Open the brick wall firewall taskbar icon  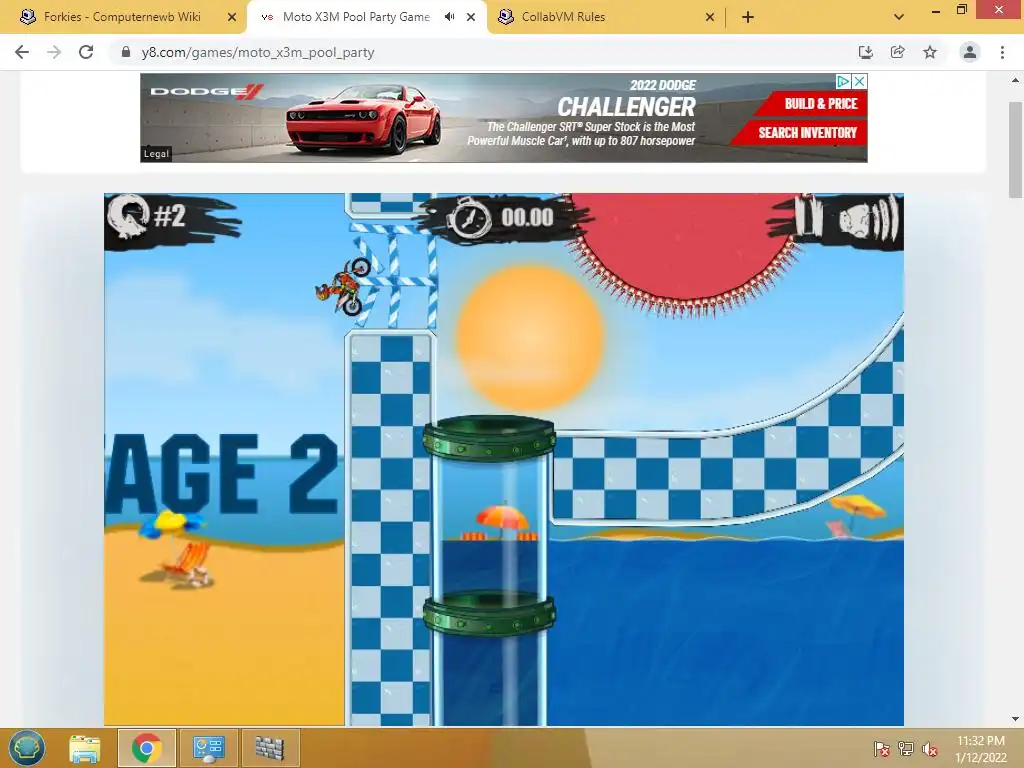click(x=270, y=748)
